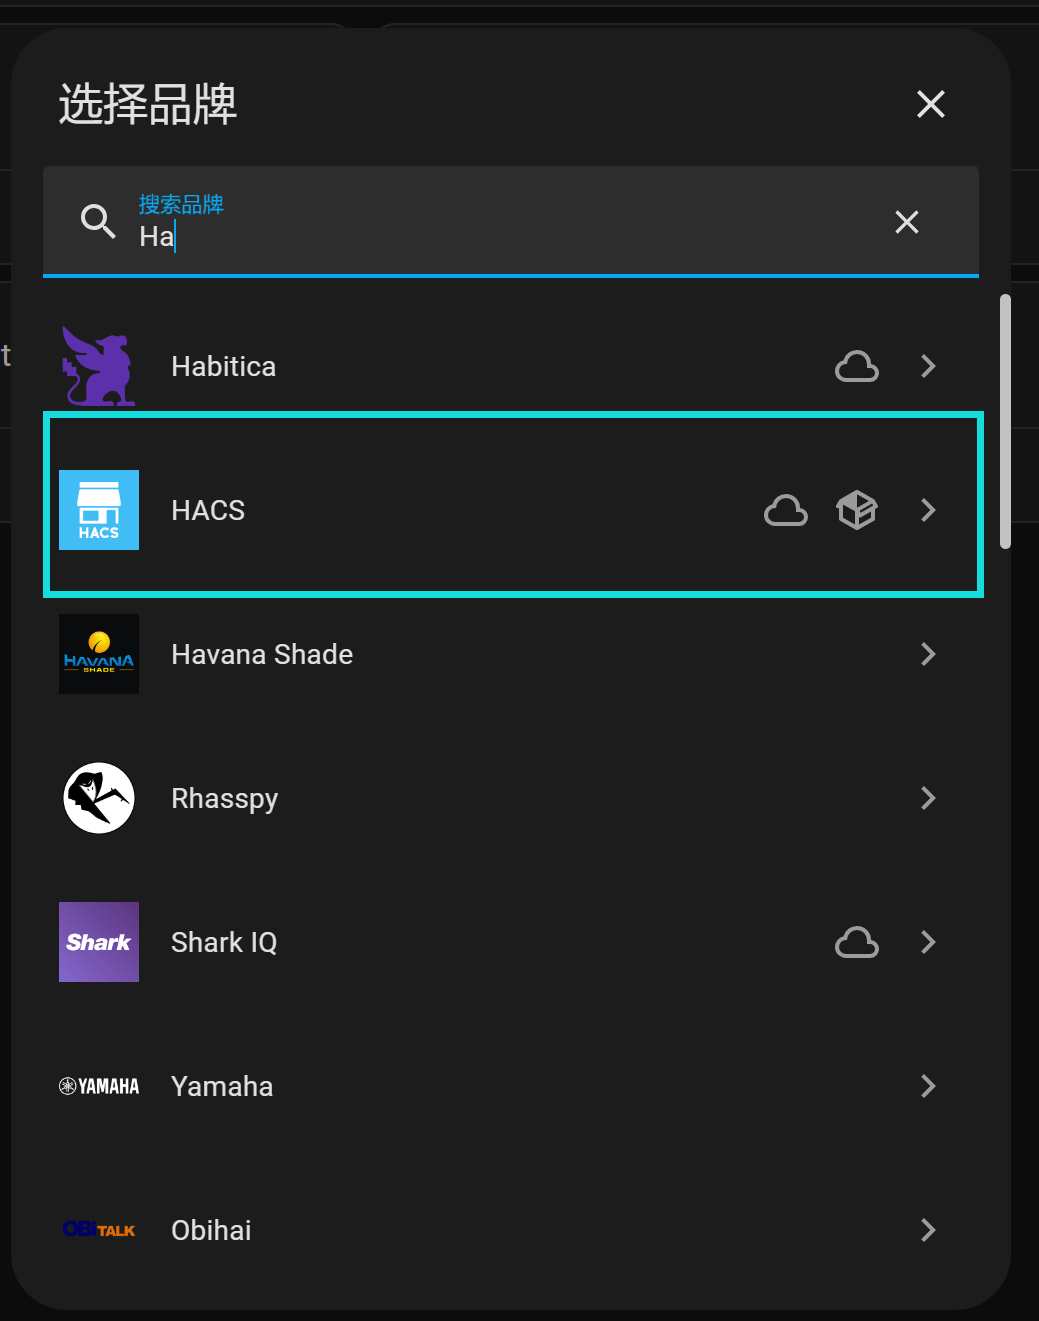
Task: Expand the Yamaha entry via its arrow
Action: (x=927, y=1086)
